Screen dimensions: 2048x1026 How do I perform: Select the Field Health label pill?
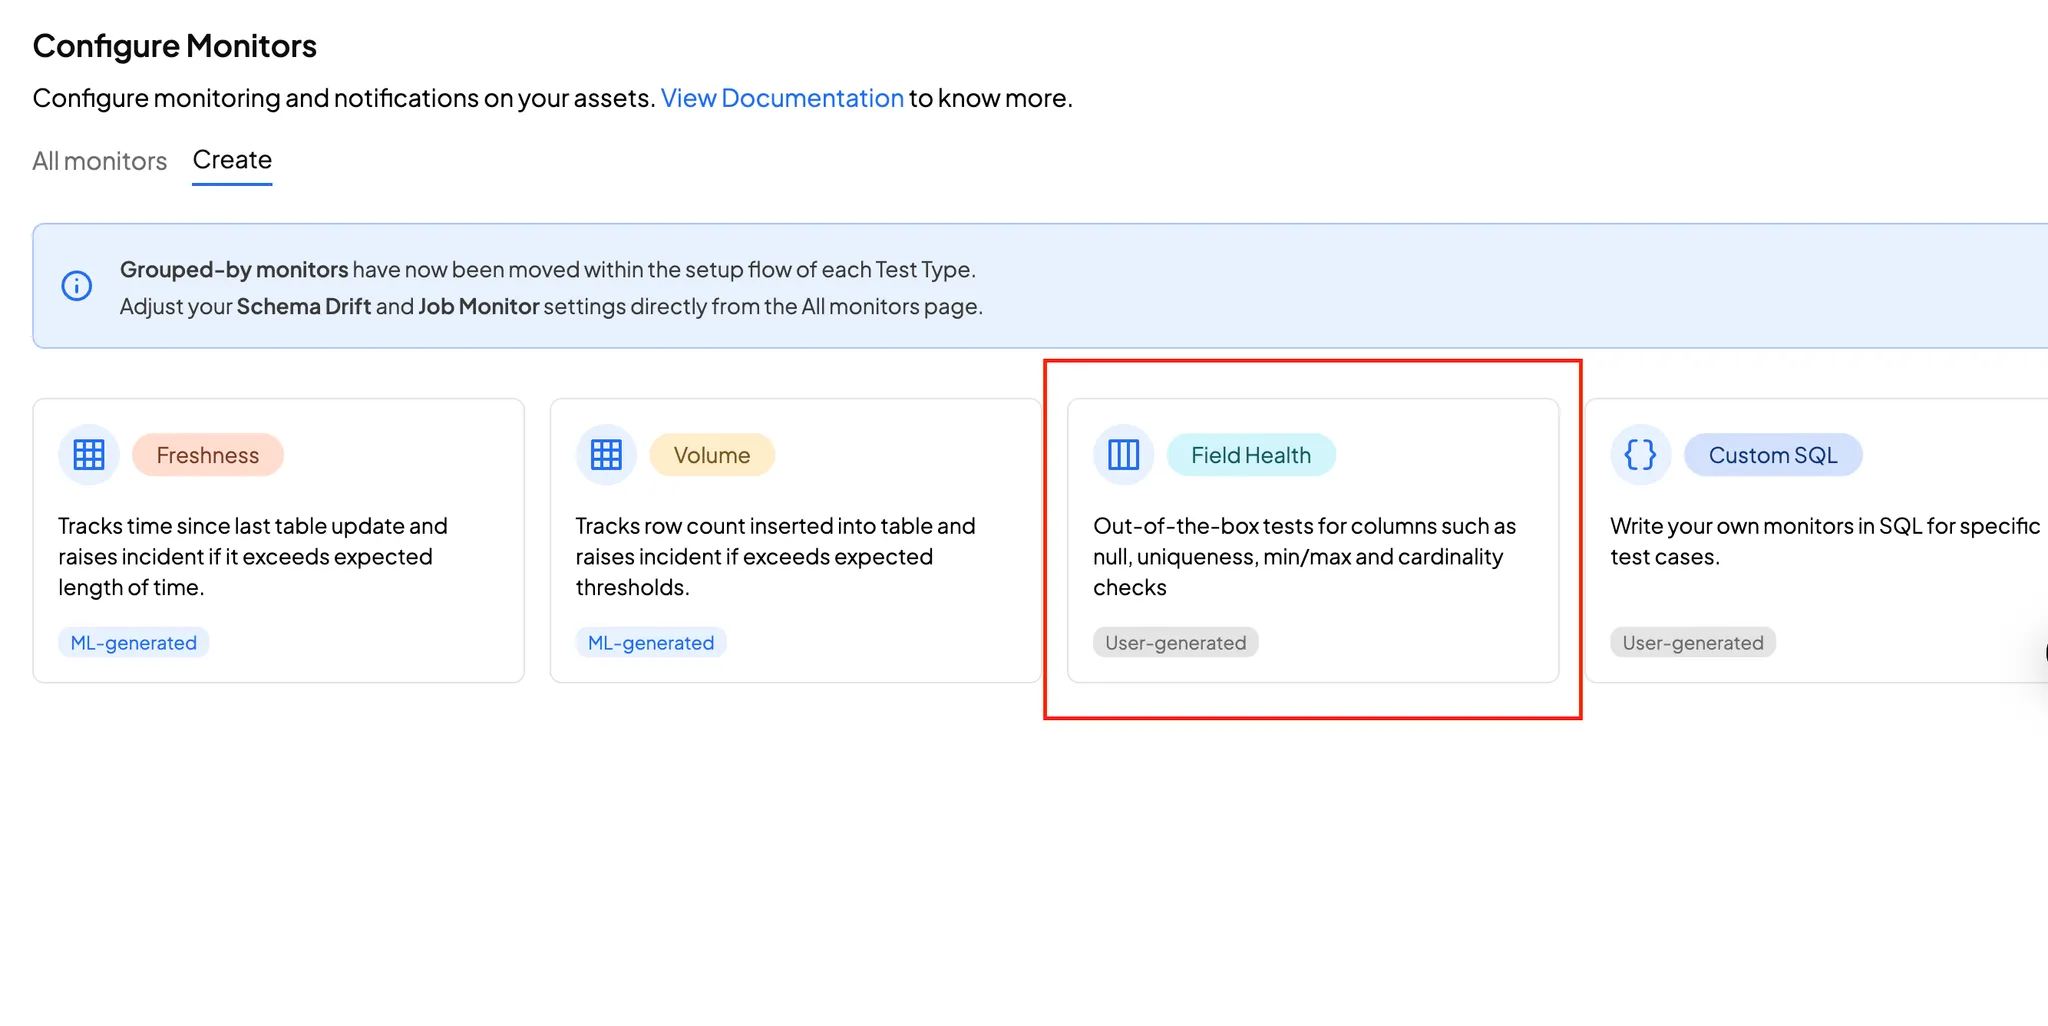pos(1250,455)
